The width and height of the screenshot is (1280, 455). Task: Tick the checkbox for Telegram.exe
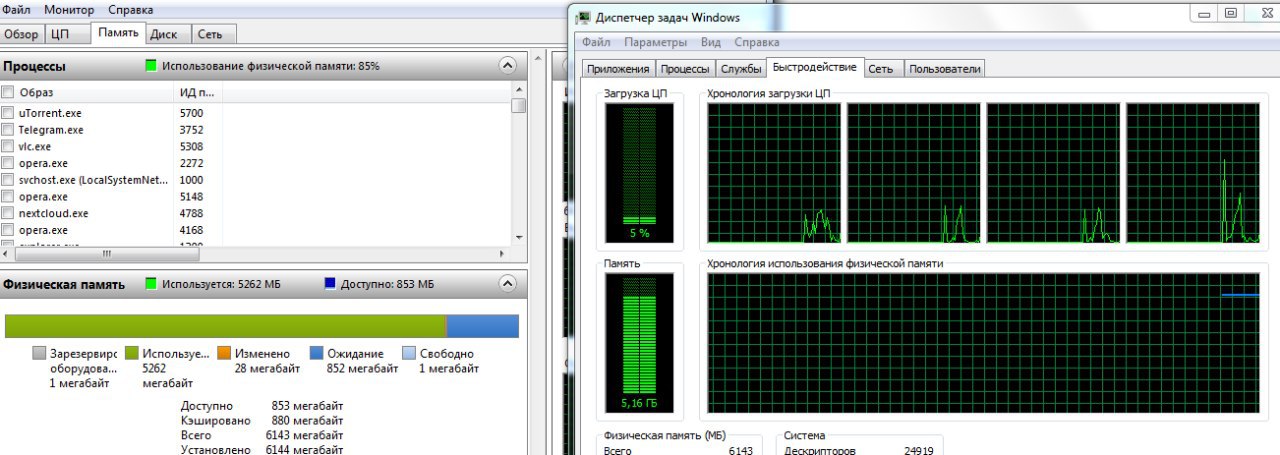8,130
